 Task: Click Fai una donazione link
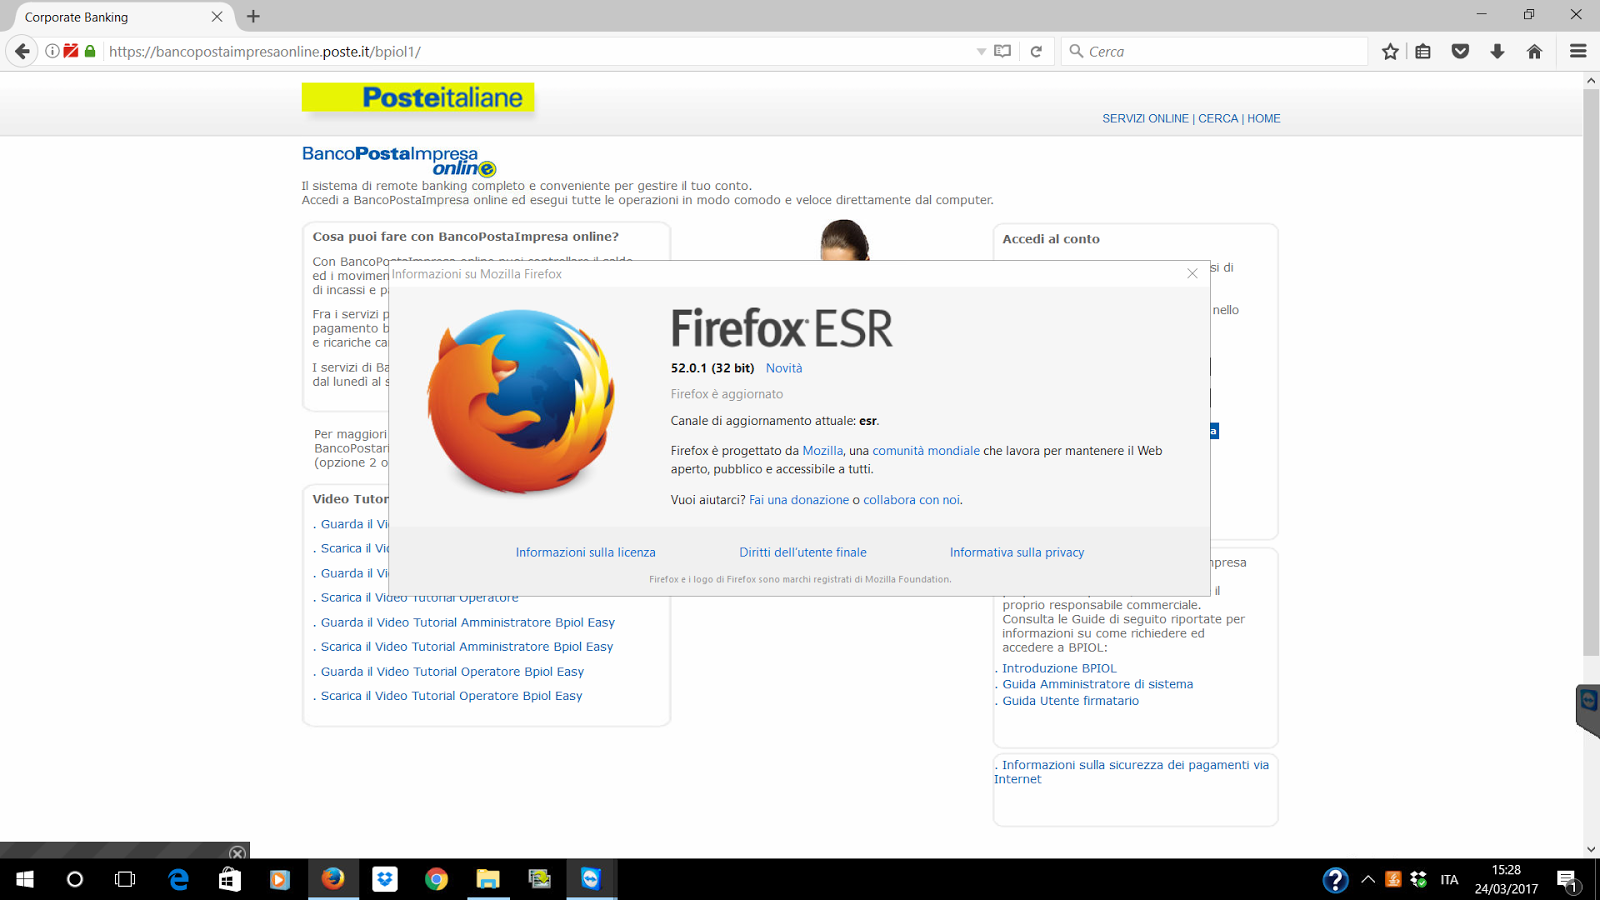pos(799,500)
